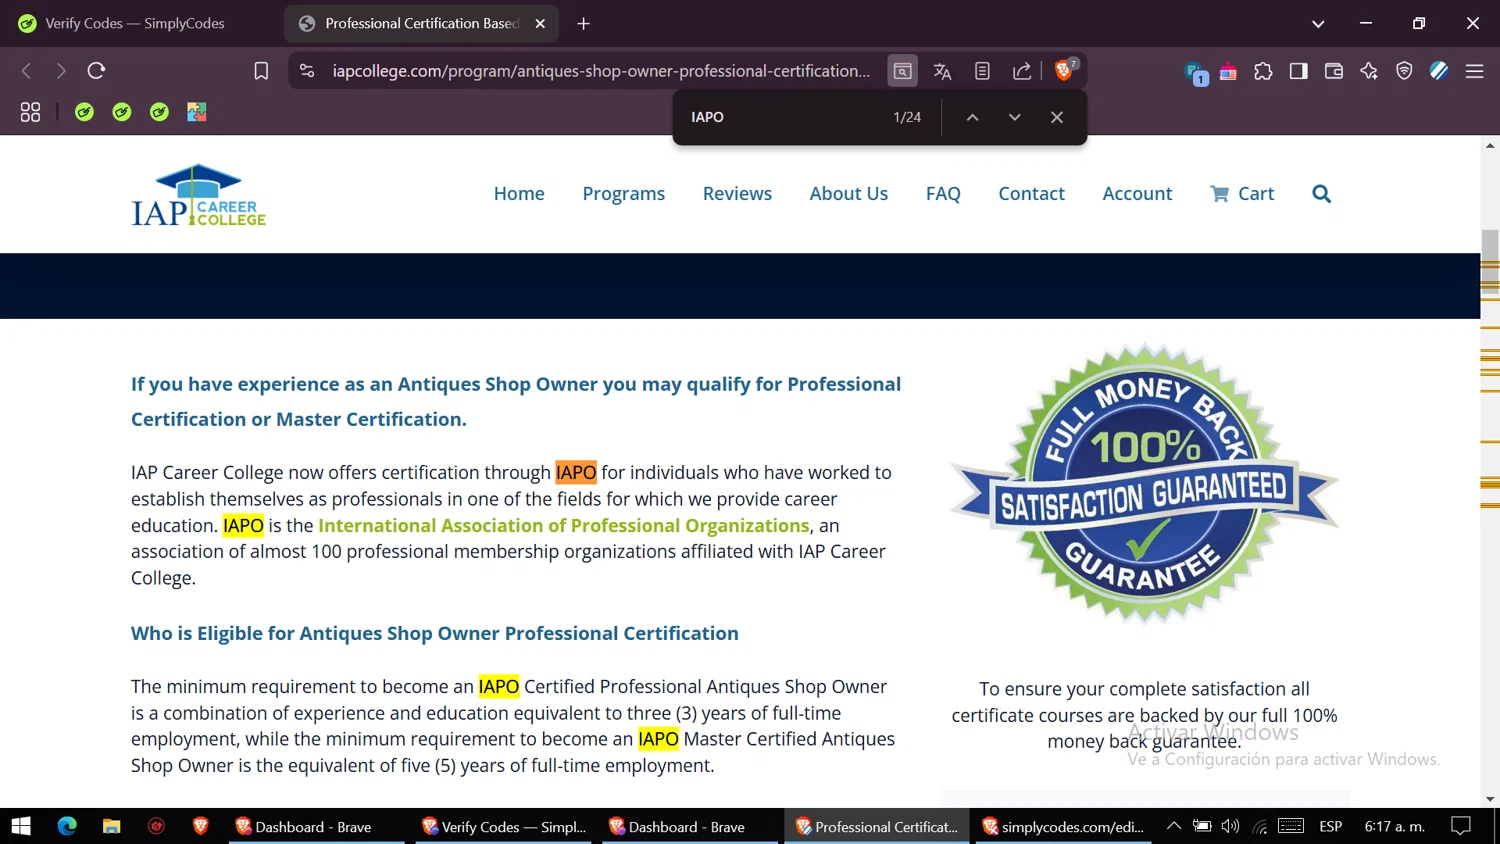Open the browser main menu

coord(1474,71)
